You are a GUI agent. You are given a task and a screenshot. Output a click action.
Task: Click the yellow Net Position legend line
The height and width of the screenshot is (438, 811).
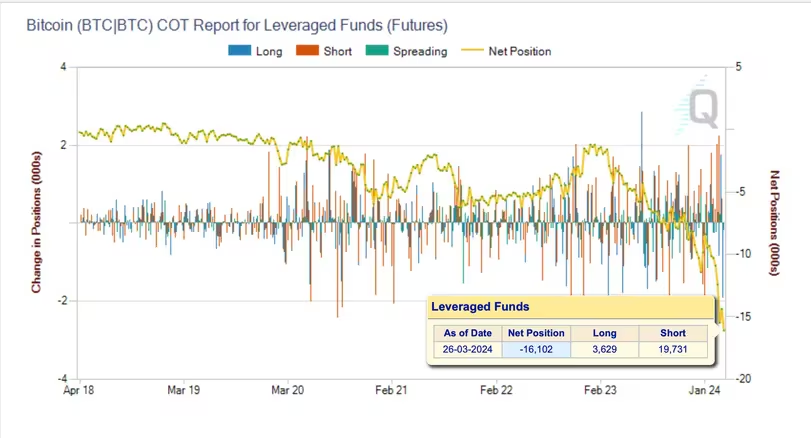point(472,51)
